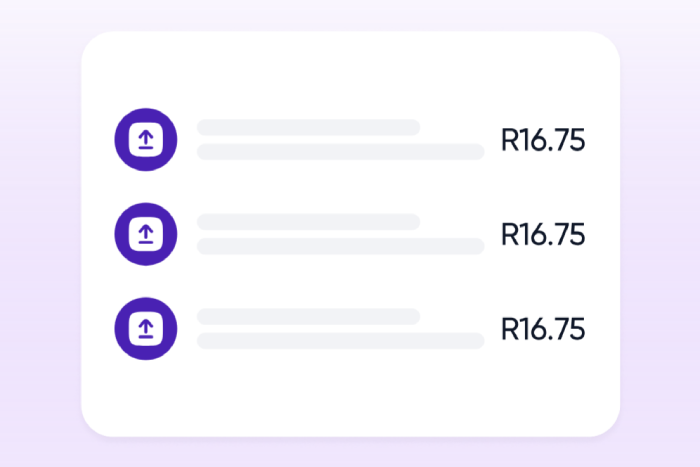Image resolution: width=700 pixels, height=467 pixels.
Task: Click the lavender background above the white card
Action: 350,14
